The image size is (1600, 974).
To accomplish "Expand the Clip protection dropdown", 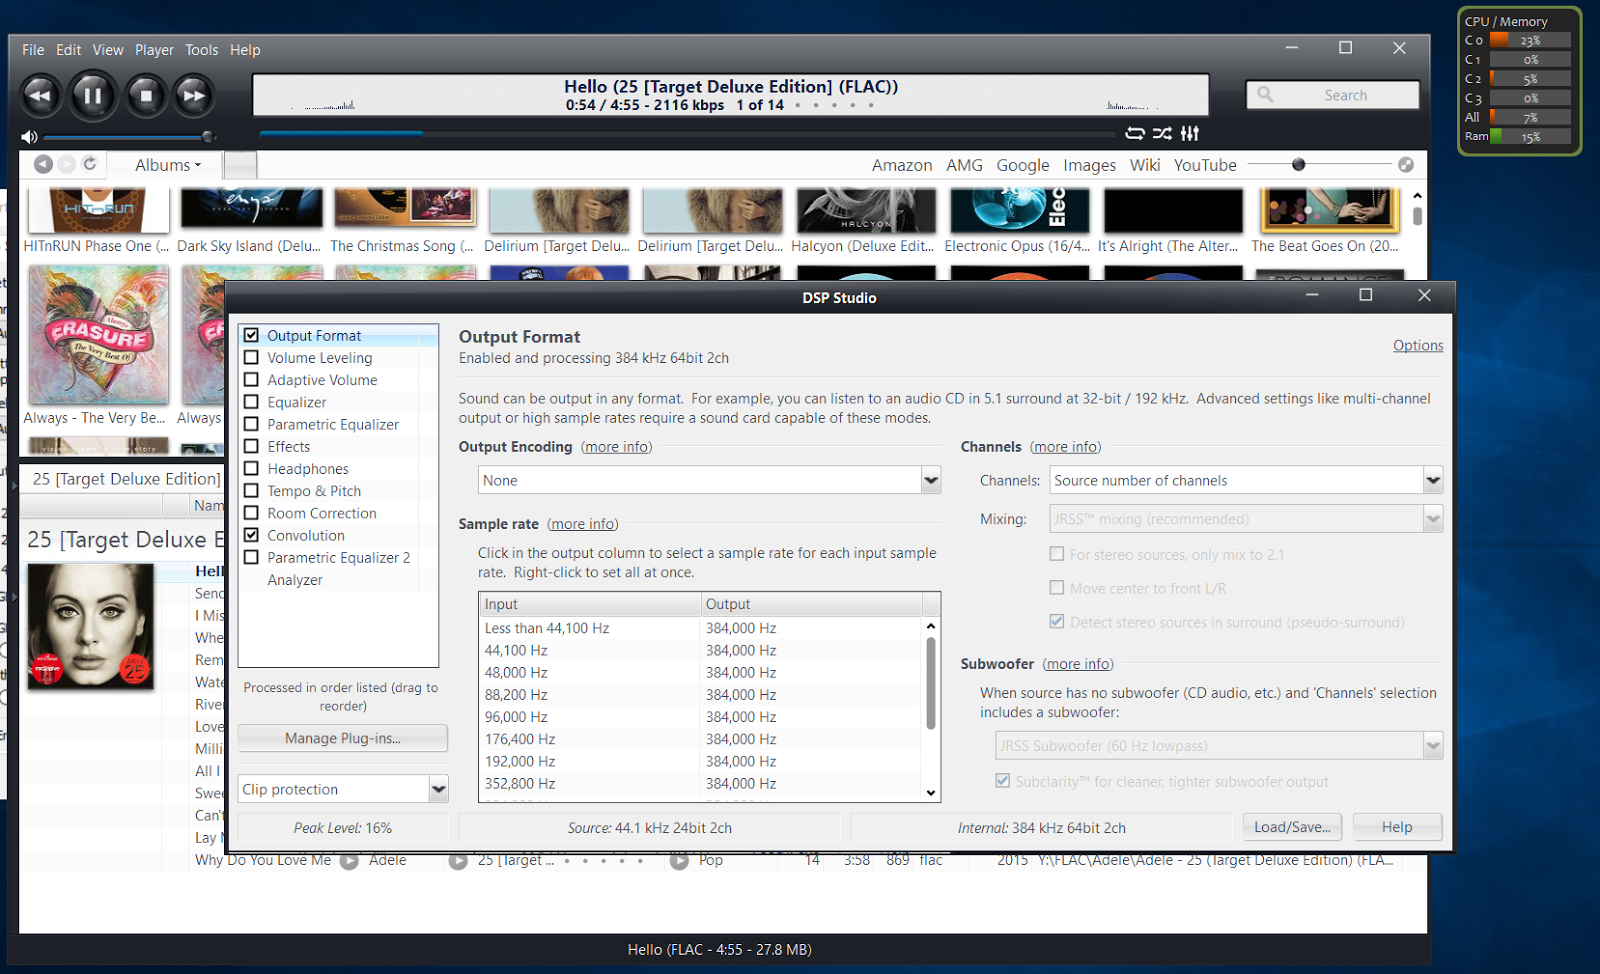I will click(343, 789).
